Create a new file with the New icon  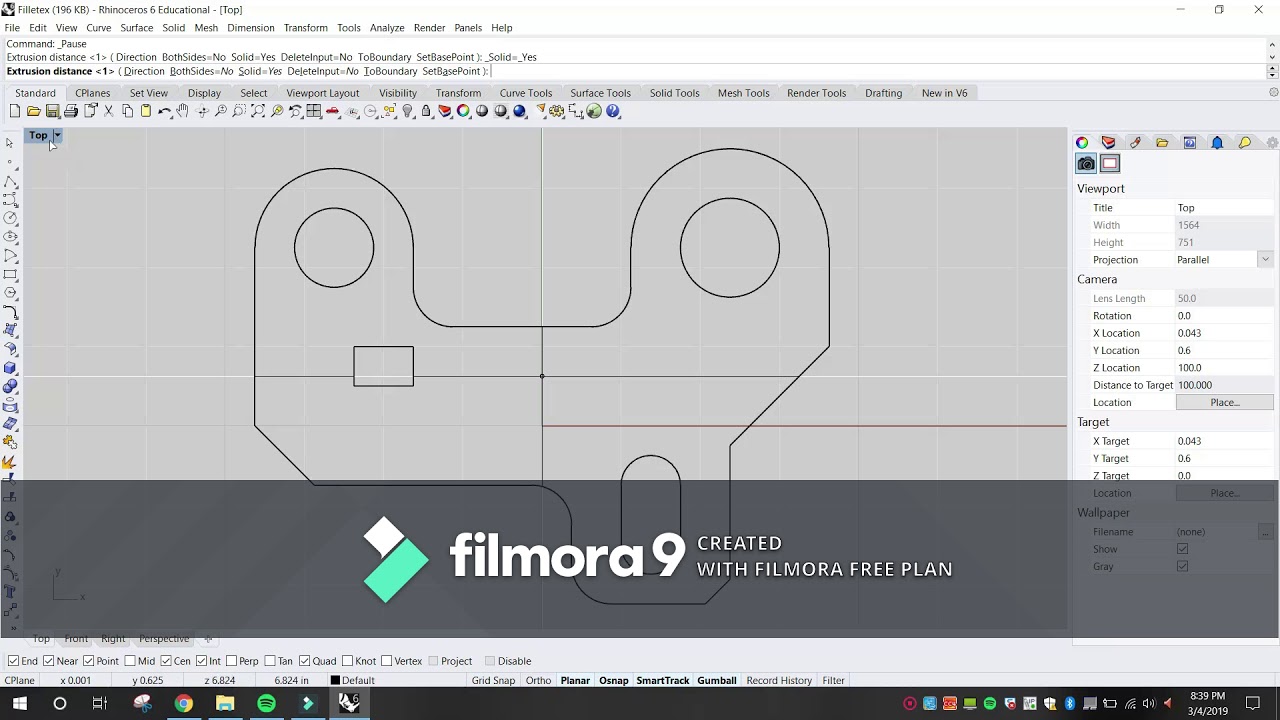[x=15, y=111]
